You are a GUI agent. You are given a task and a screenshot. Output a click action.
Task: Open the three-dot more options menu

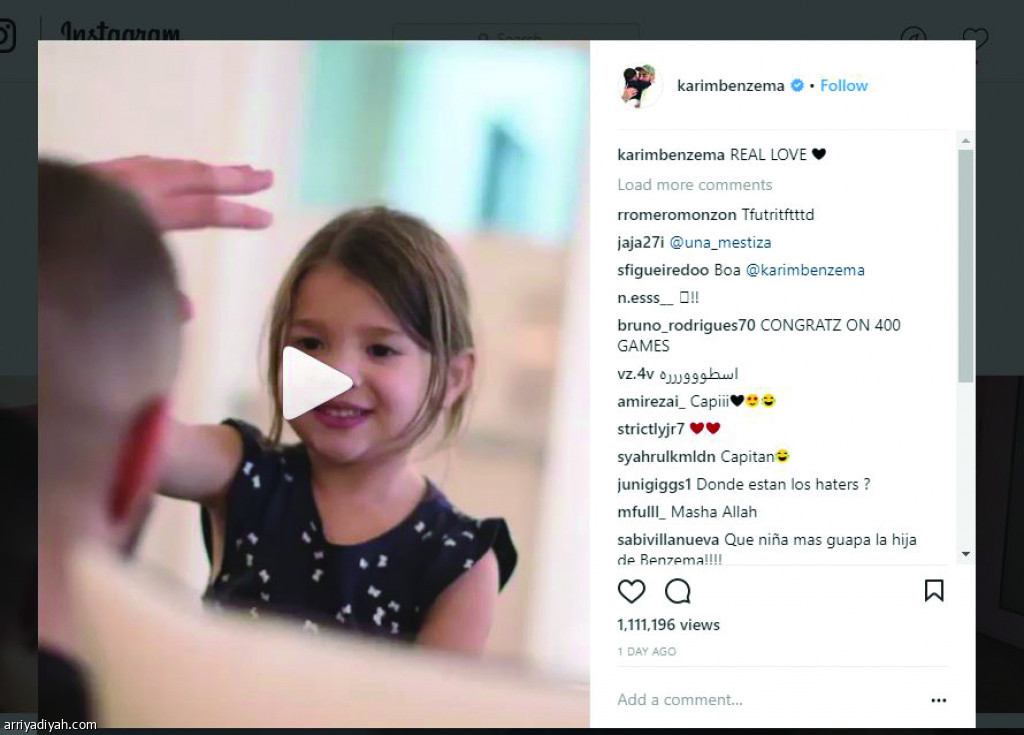(x=938, y=700)
